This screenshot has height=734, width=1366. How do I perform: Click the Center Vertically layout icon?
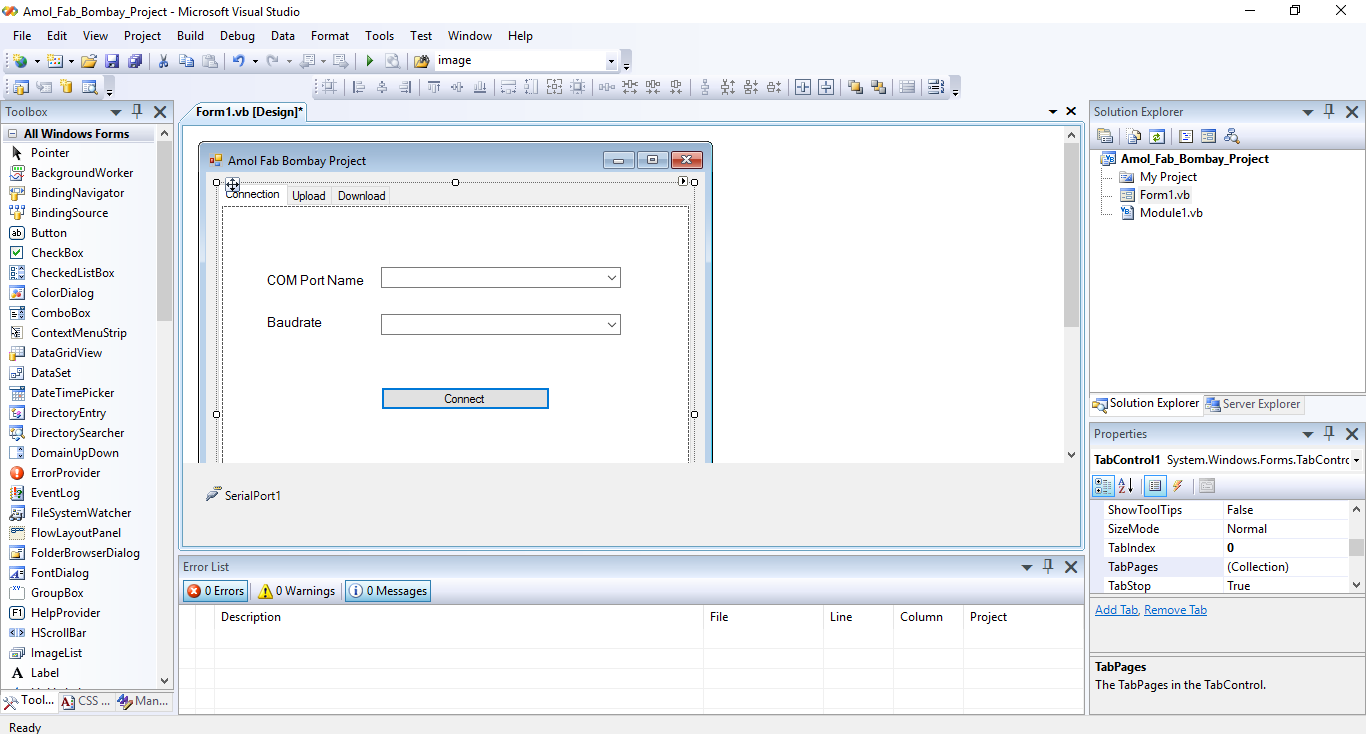[826, 87]
